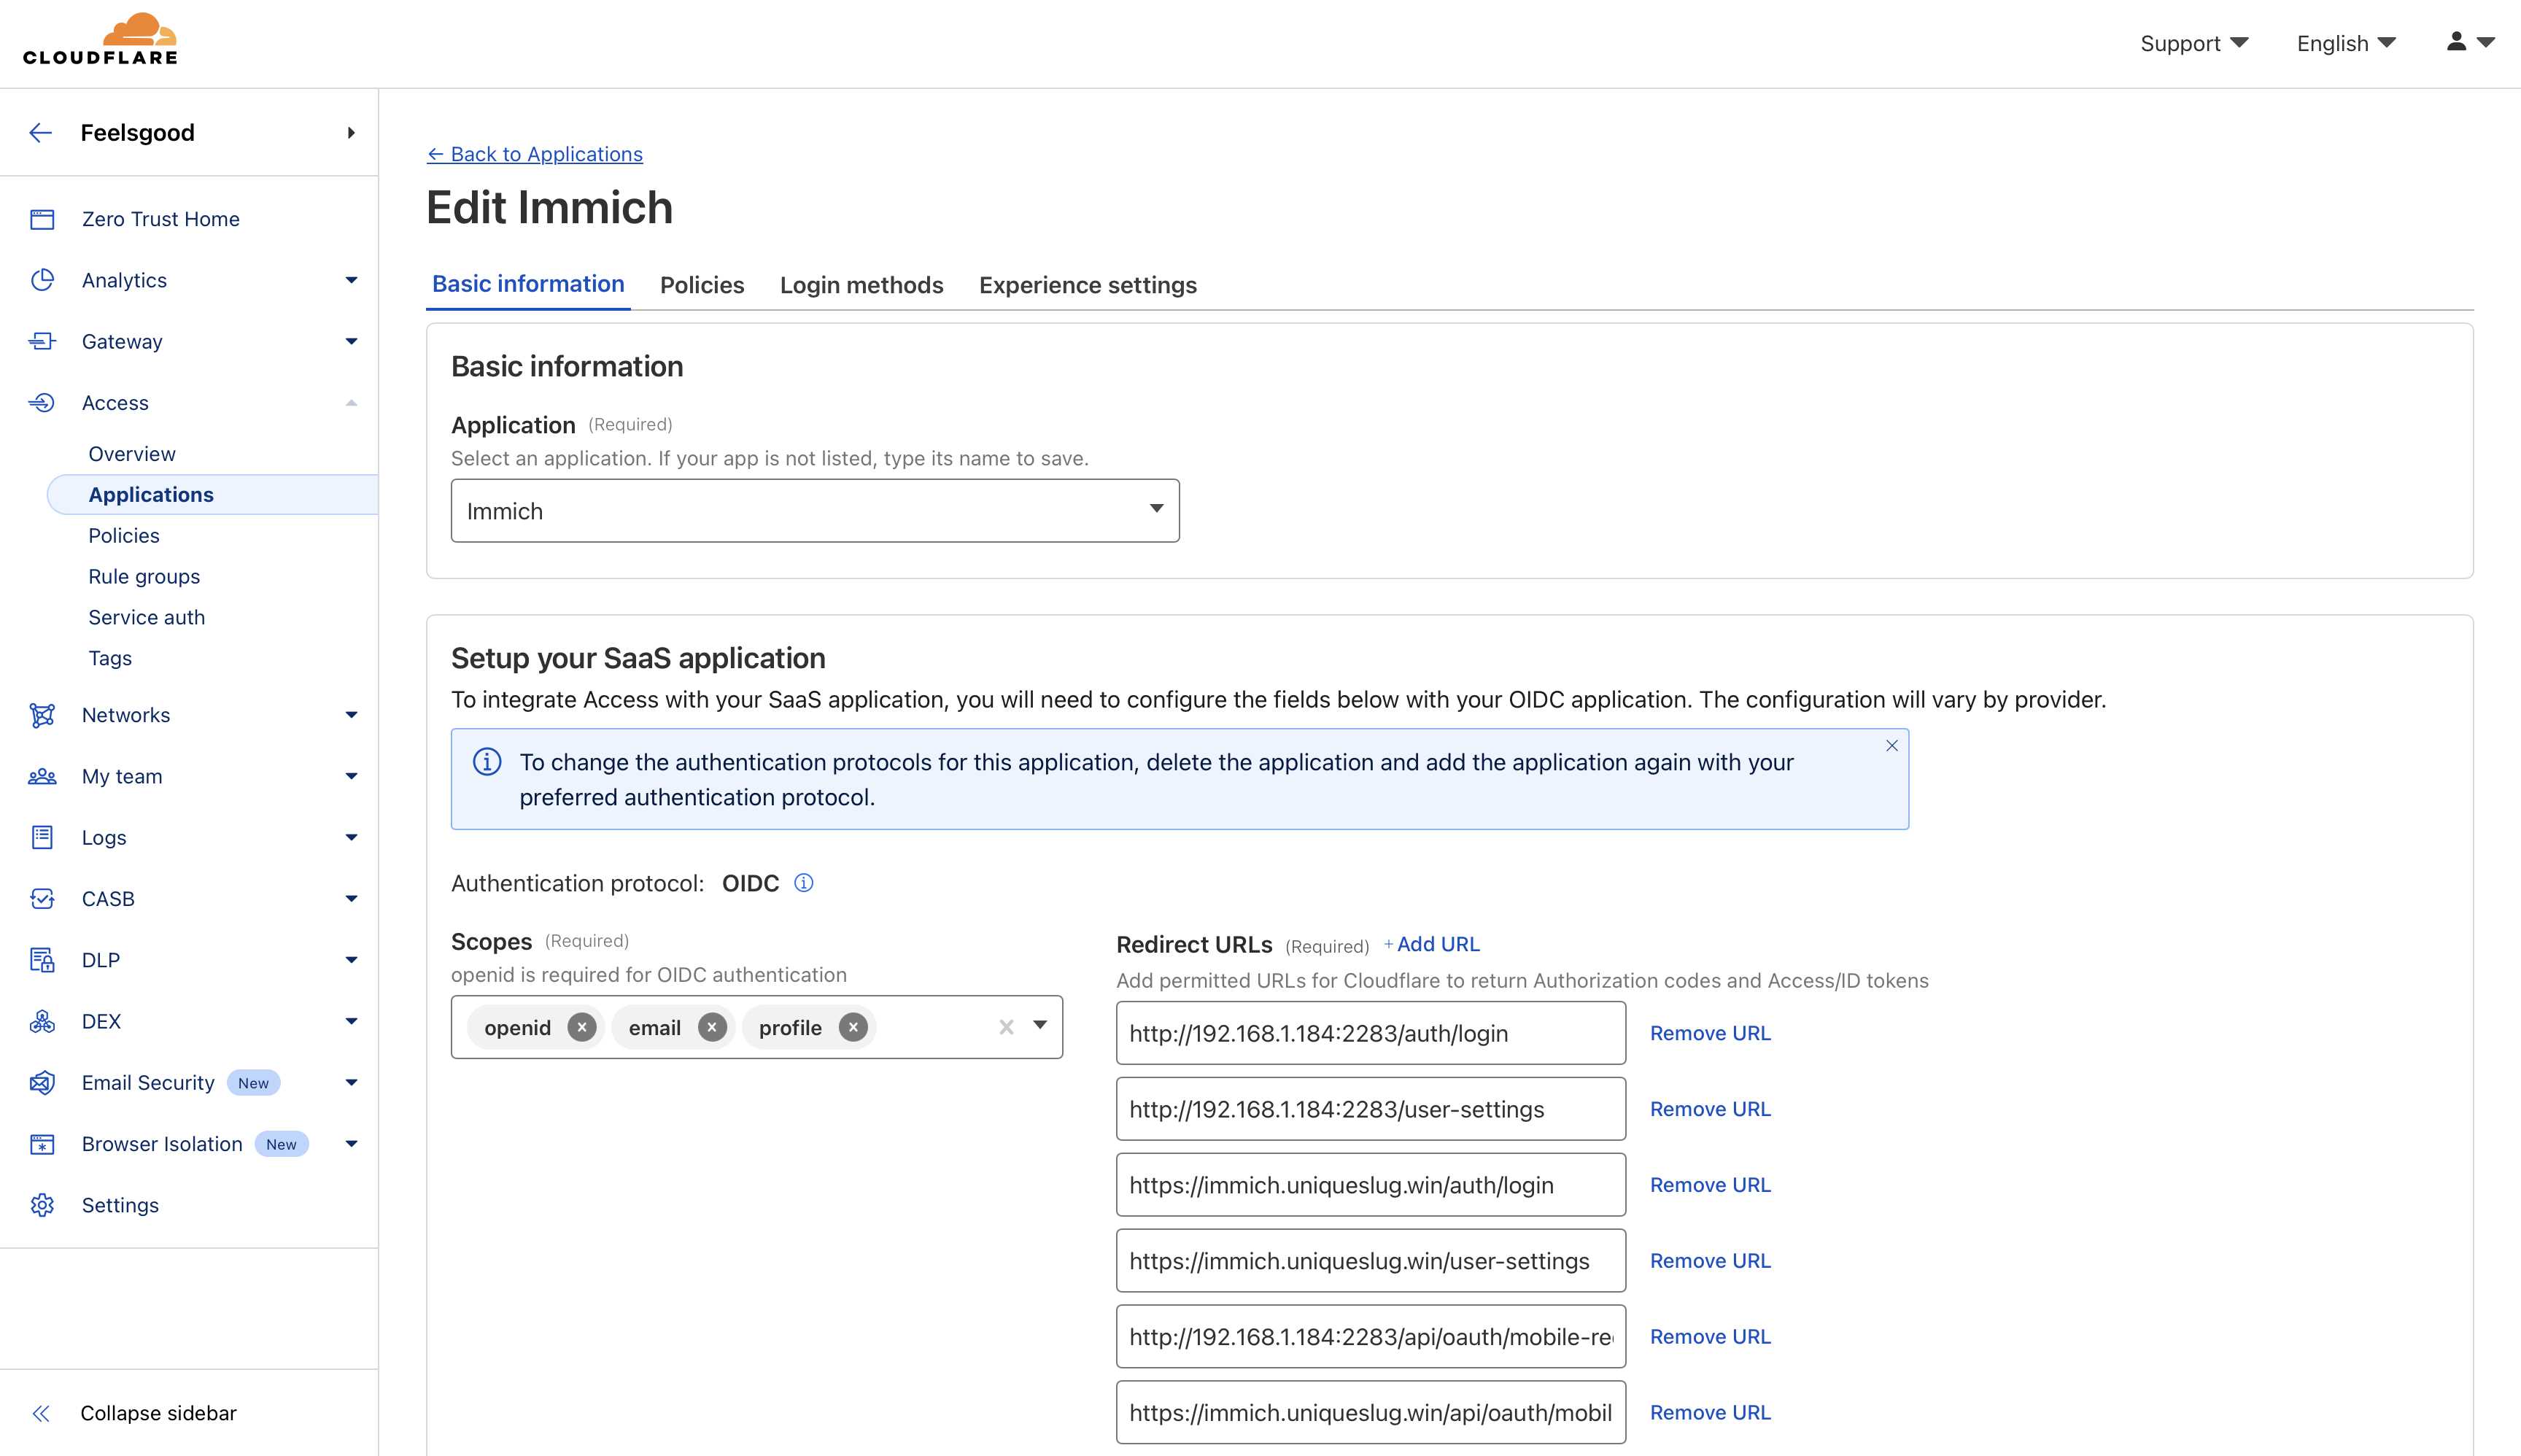Open Tags in sidebar
This screenshot has height=1456, width=2521.
tap(110, 659)
